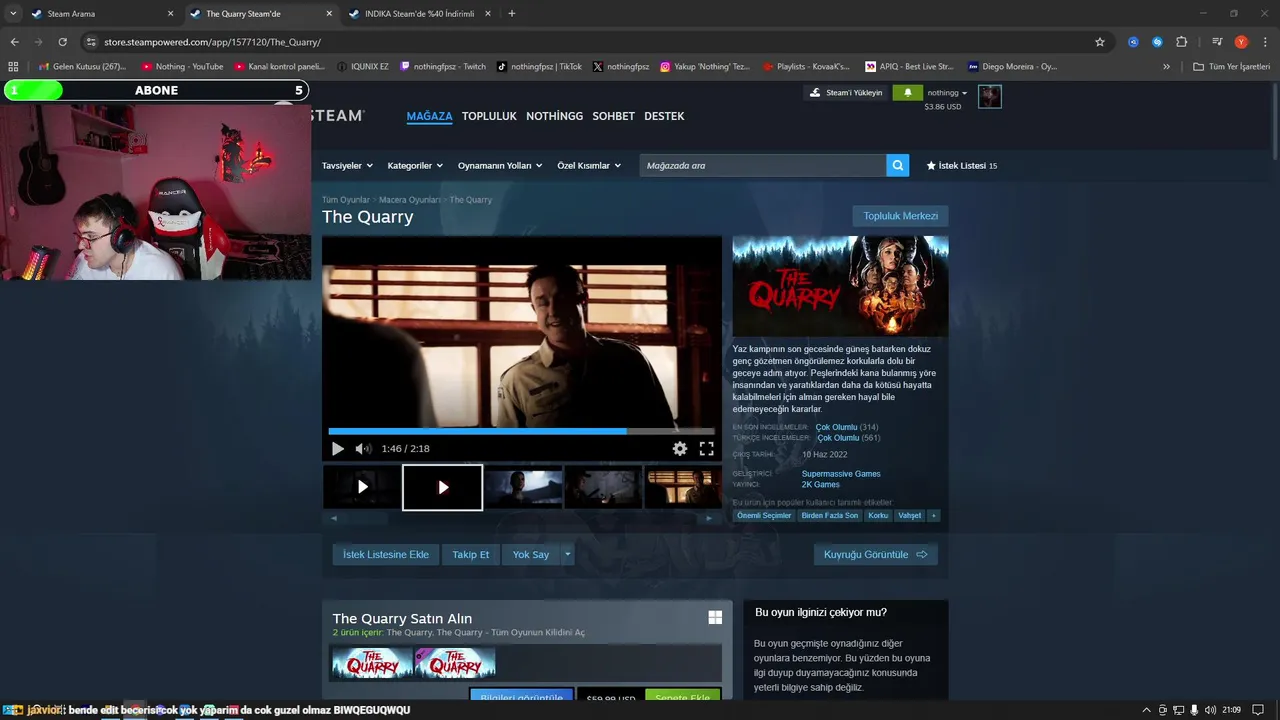Viewport: 1280px width, 720px height.
Task: Click Steam'i Yükleyin button
Action: point(846,93)
